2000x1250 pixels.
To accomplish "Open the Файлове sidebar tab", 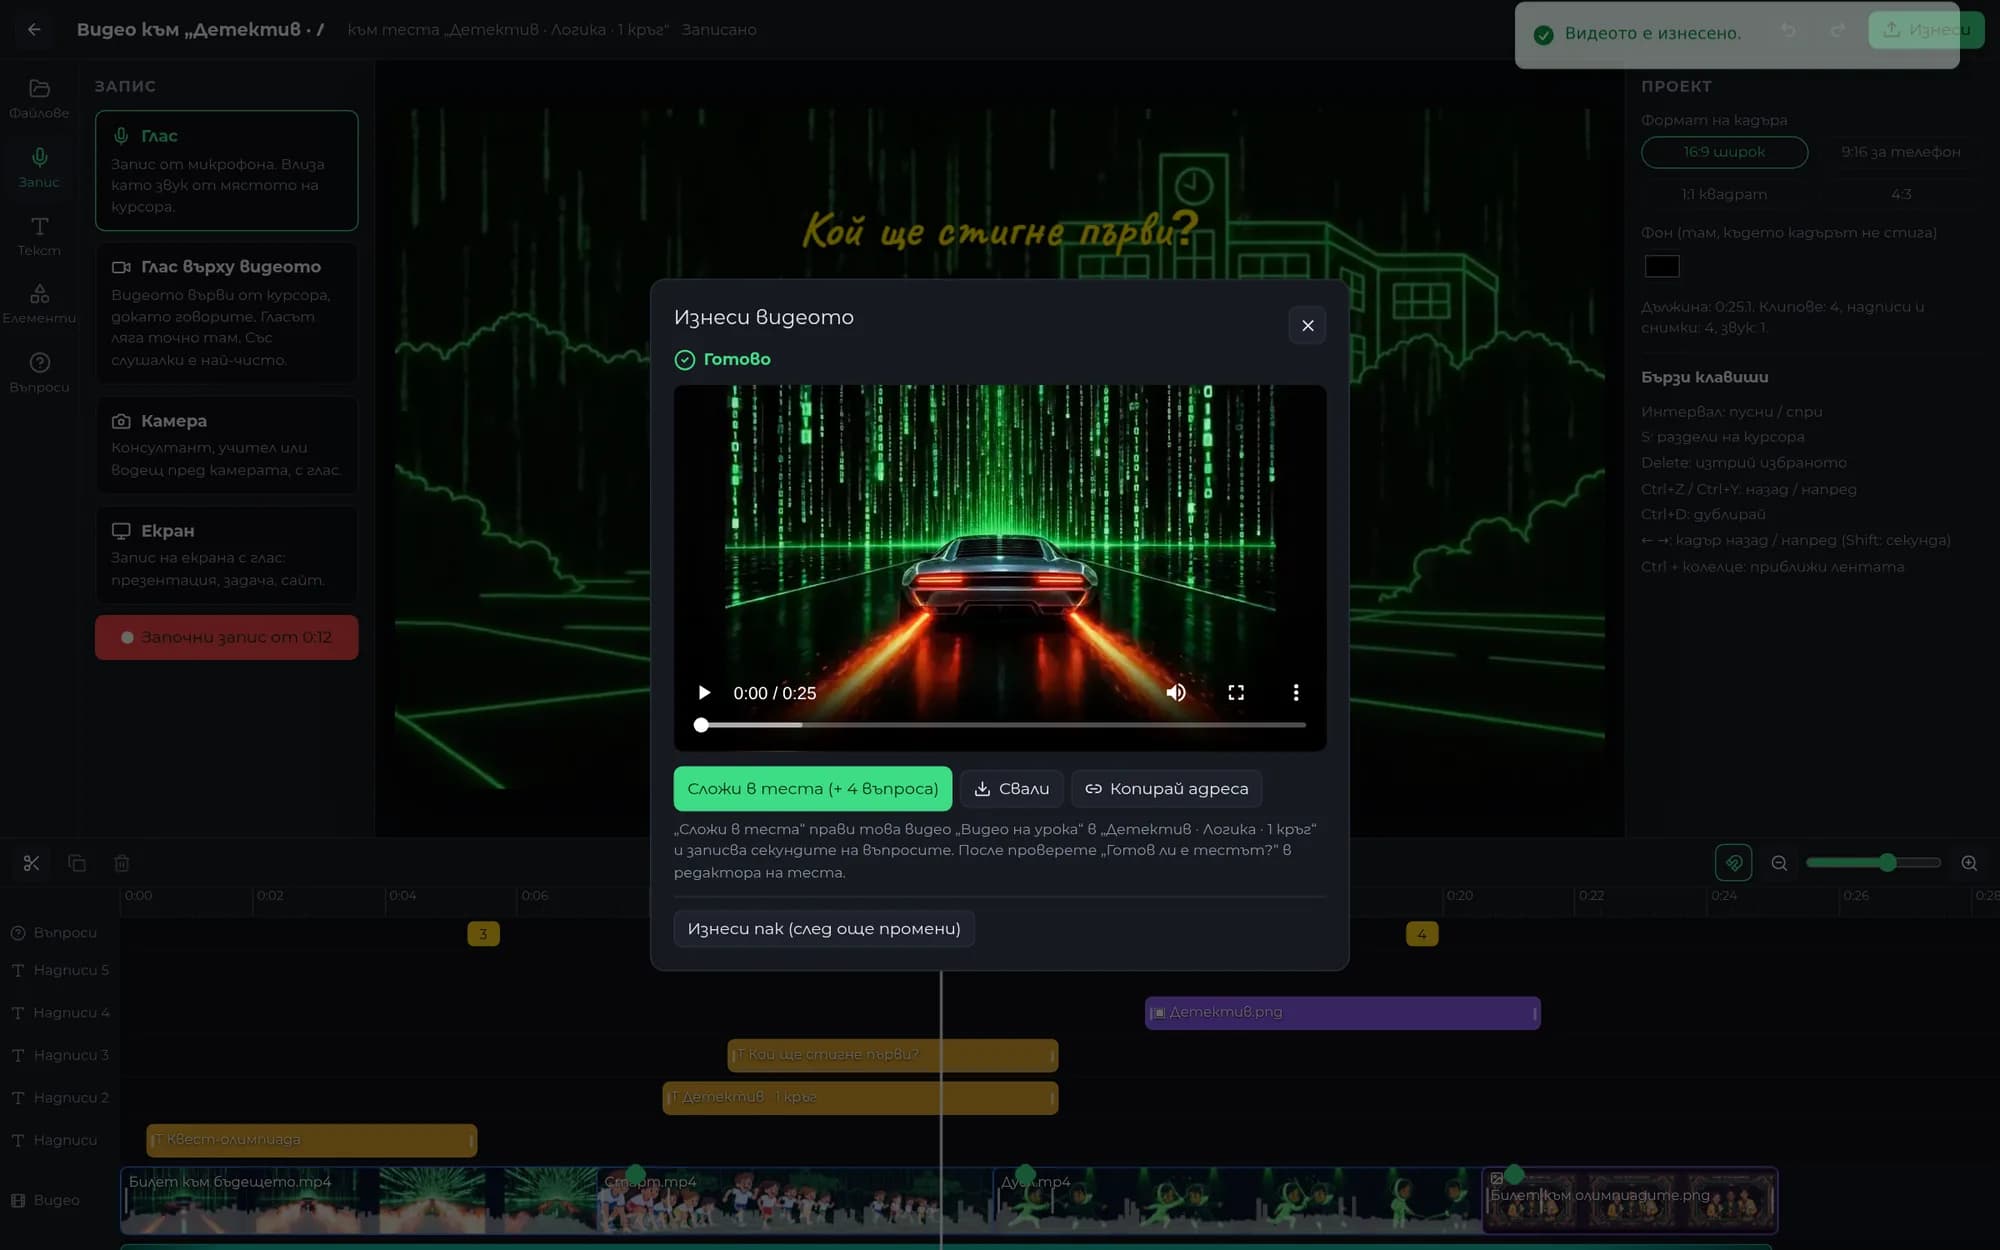I will click(x=39, y=98).
